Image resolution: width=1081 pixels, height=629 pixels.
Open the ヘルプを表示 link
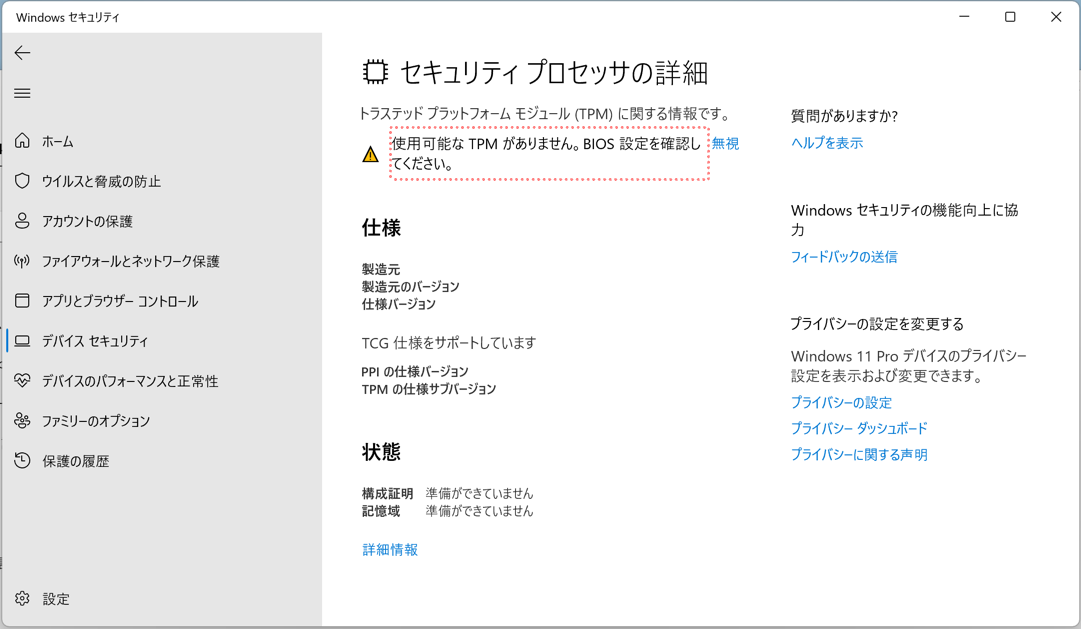pos(826,143)
